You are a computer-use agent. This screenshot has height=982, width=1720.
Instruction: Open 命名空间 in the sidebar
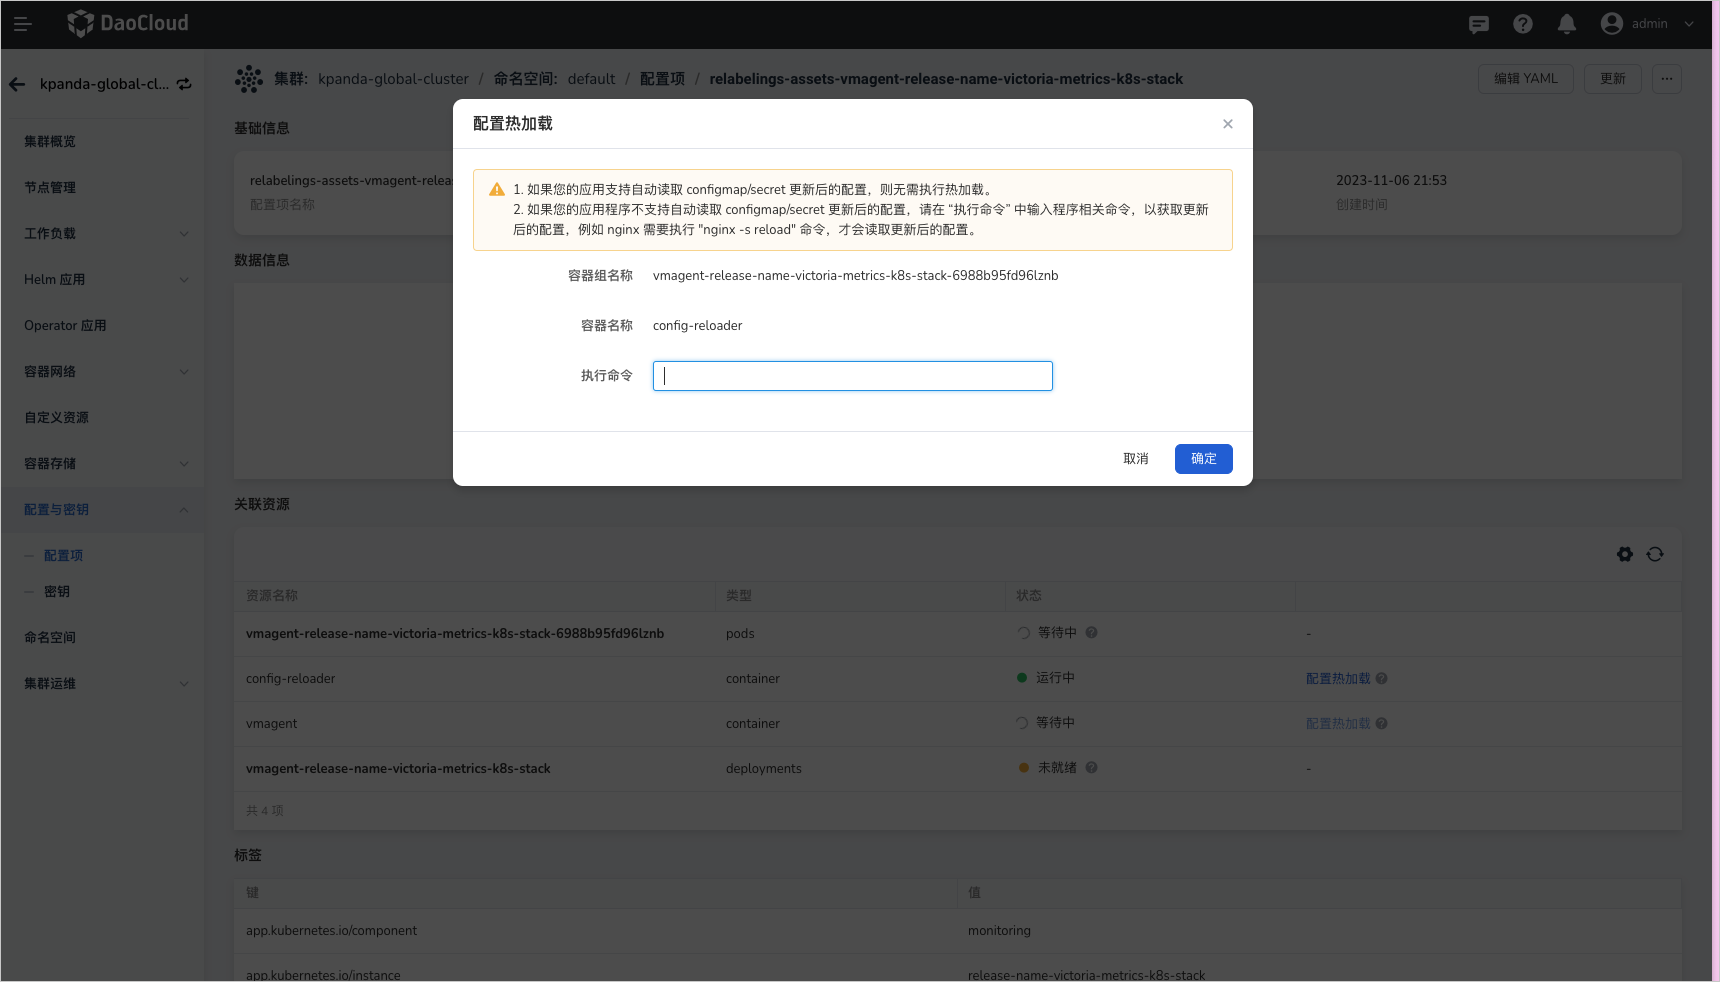click(x=50, y=638)
